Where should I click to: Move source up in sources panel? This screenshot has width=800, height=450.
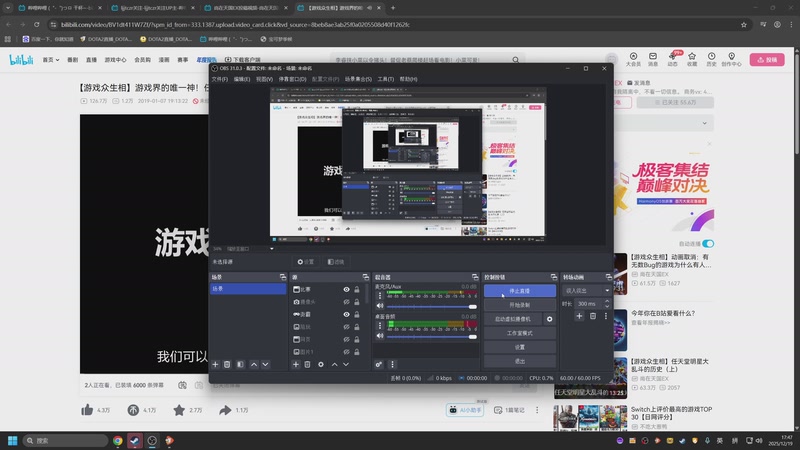pos(334,364)
